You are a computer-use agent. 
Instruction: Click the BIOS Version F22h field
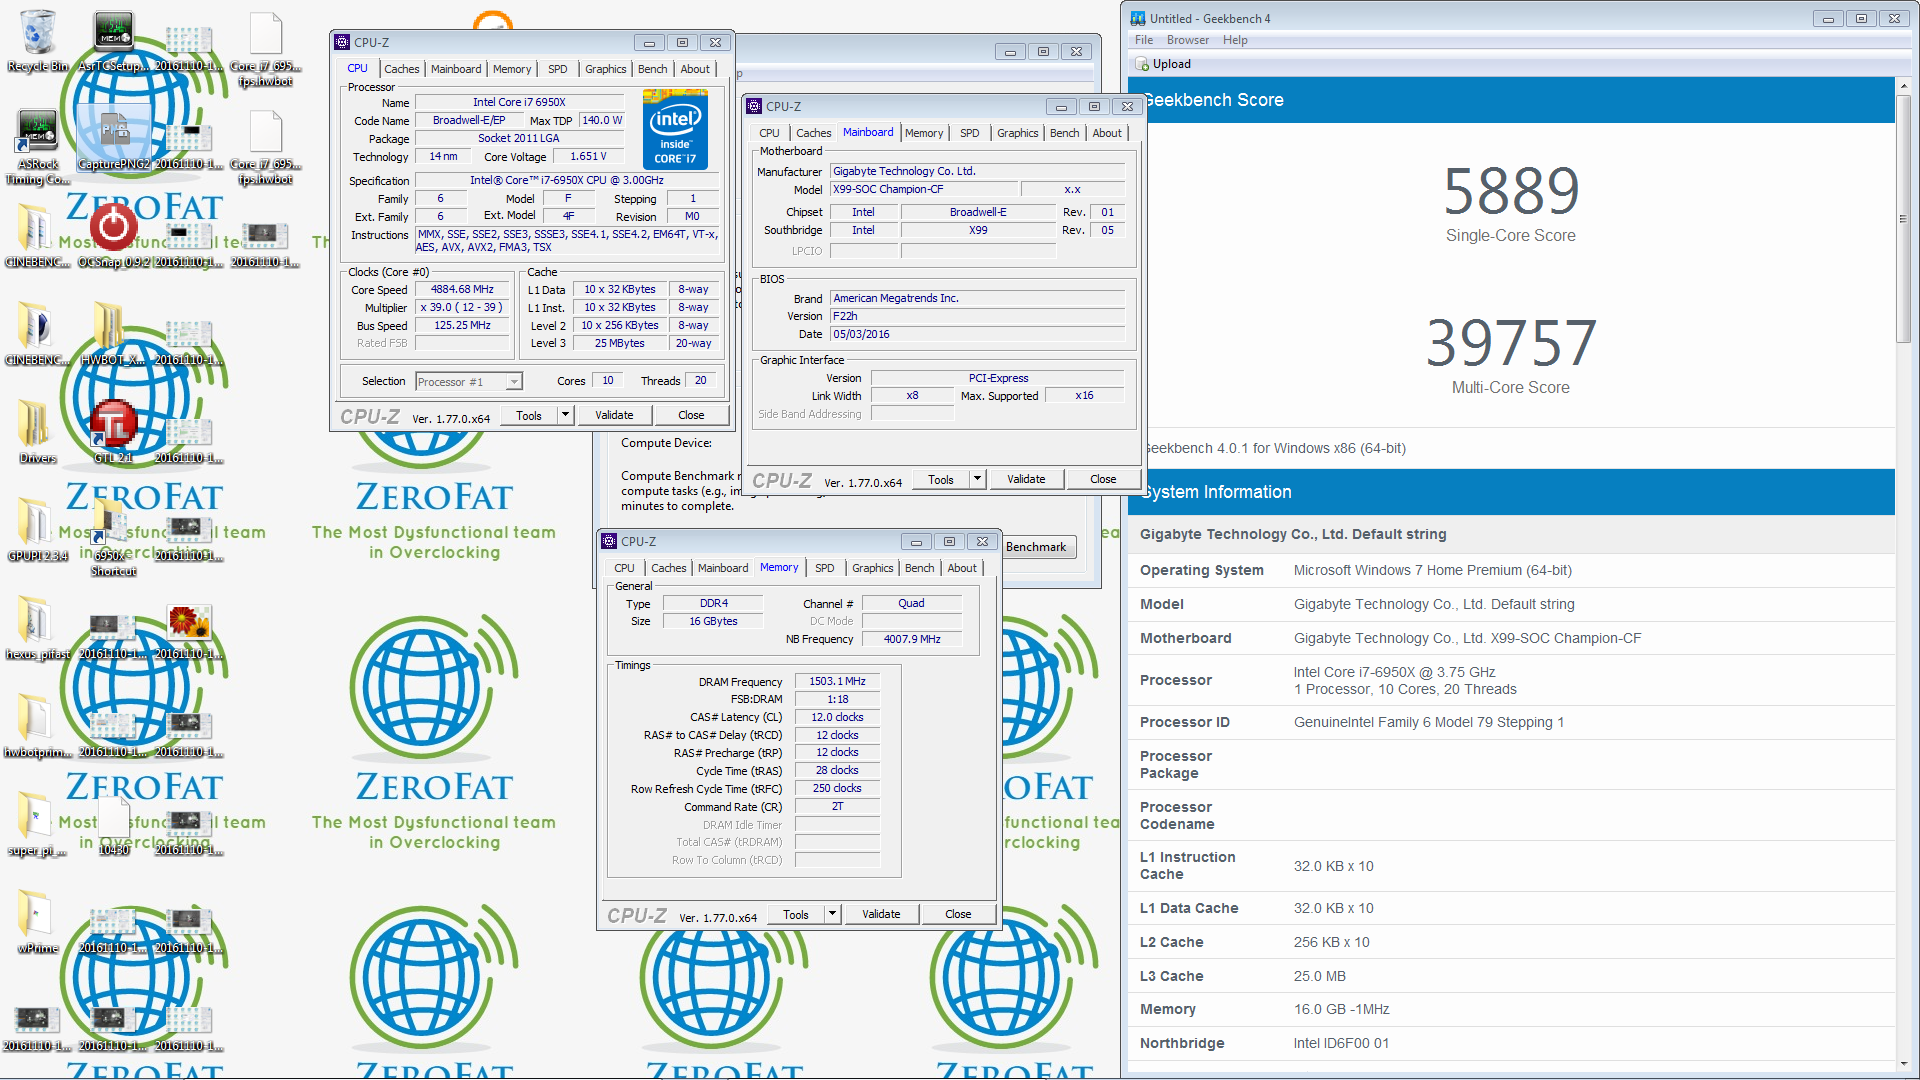pyautogui.click(x=977, y=316)
